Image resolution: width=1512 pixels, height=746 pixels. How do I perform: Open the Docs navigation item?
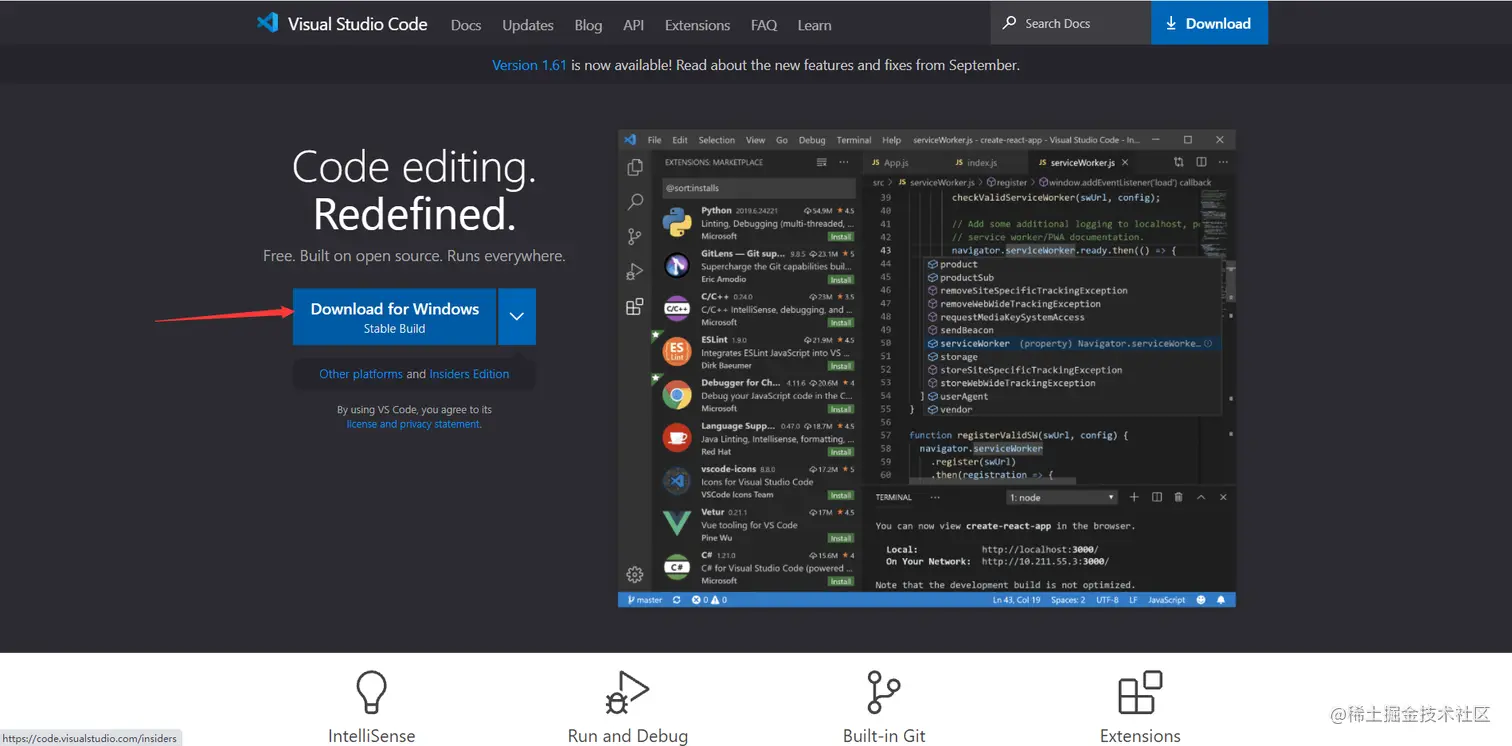(x=466, y=25)
